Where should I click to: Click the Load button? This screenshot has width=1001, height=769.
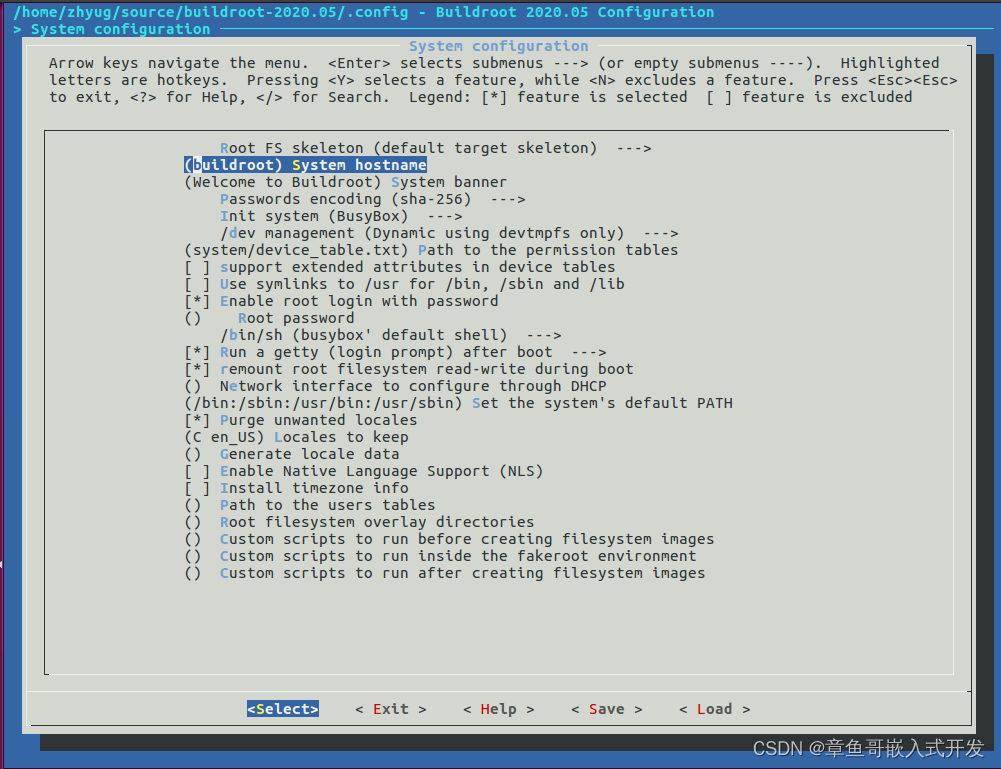pos(714,709)
